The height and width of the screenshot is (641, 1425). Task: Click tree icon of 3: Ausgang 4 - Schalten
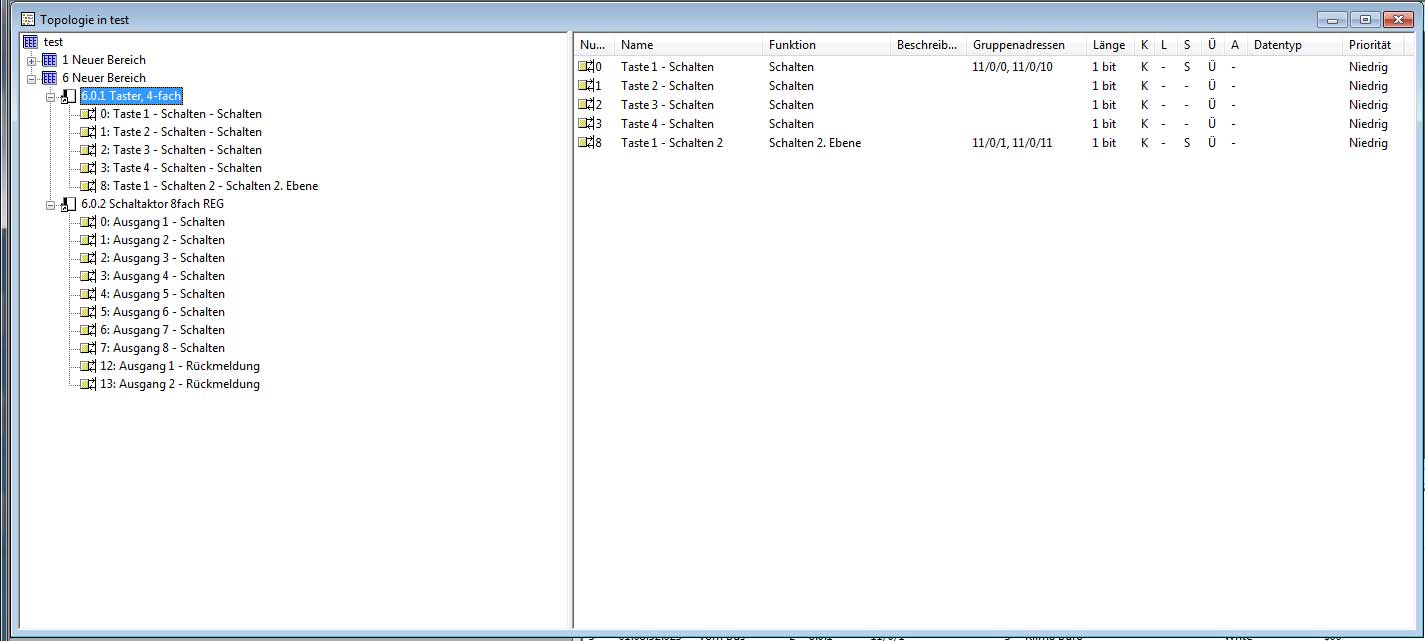click(88, 276)
